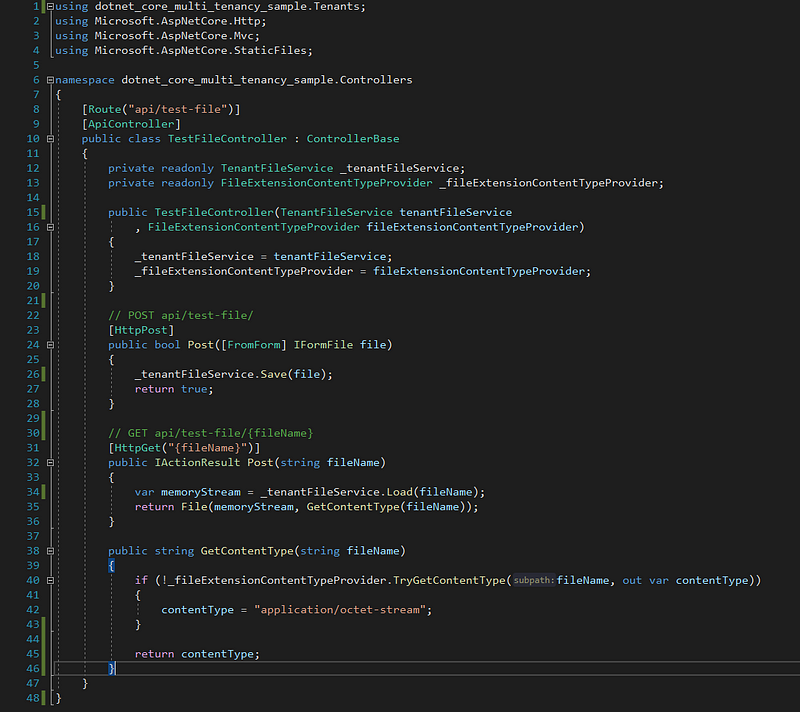Click the "application/octet-stream" string literal

(340, 610)
